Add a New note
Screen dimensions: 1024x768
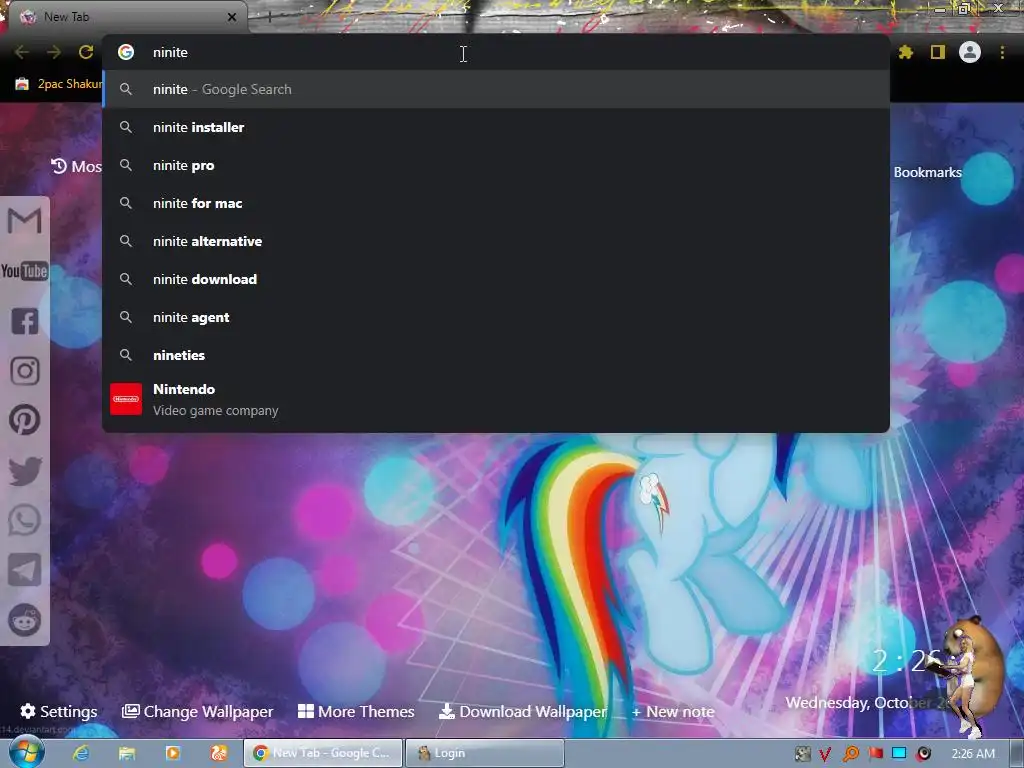[673, 712]
